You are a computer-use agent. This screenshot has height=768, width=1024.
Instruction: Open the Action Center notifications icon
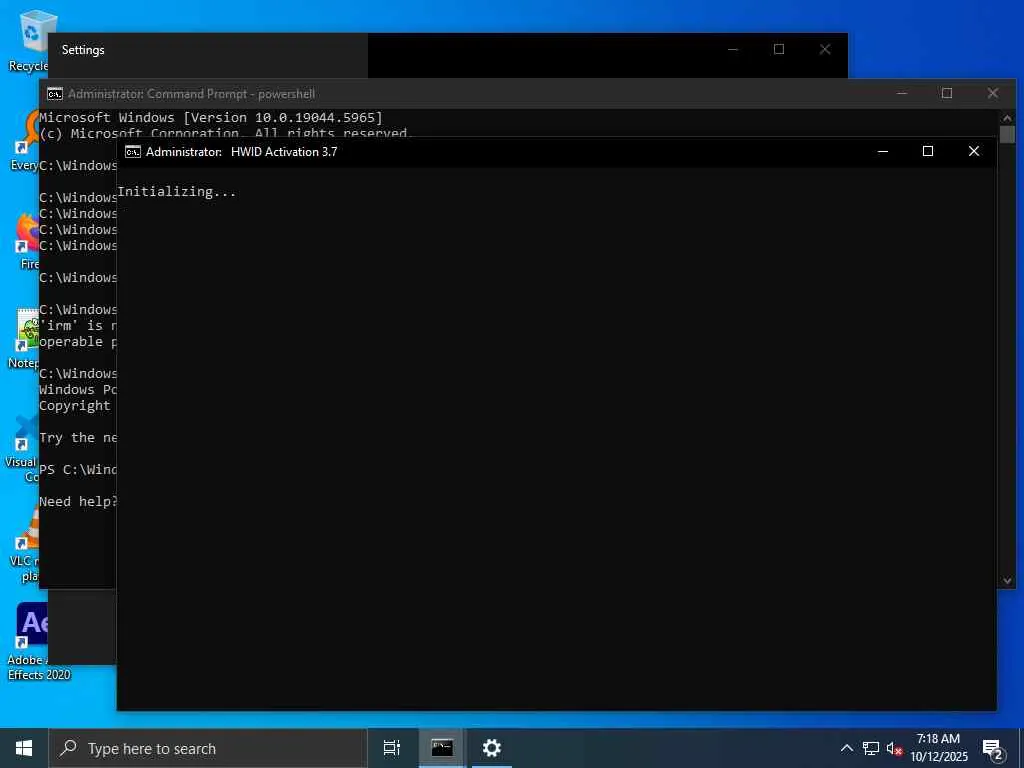point(993,749)
